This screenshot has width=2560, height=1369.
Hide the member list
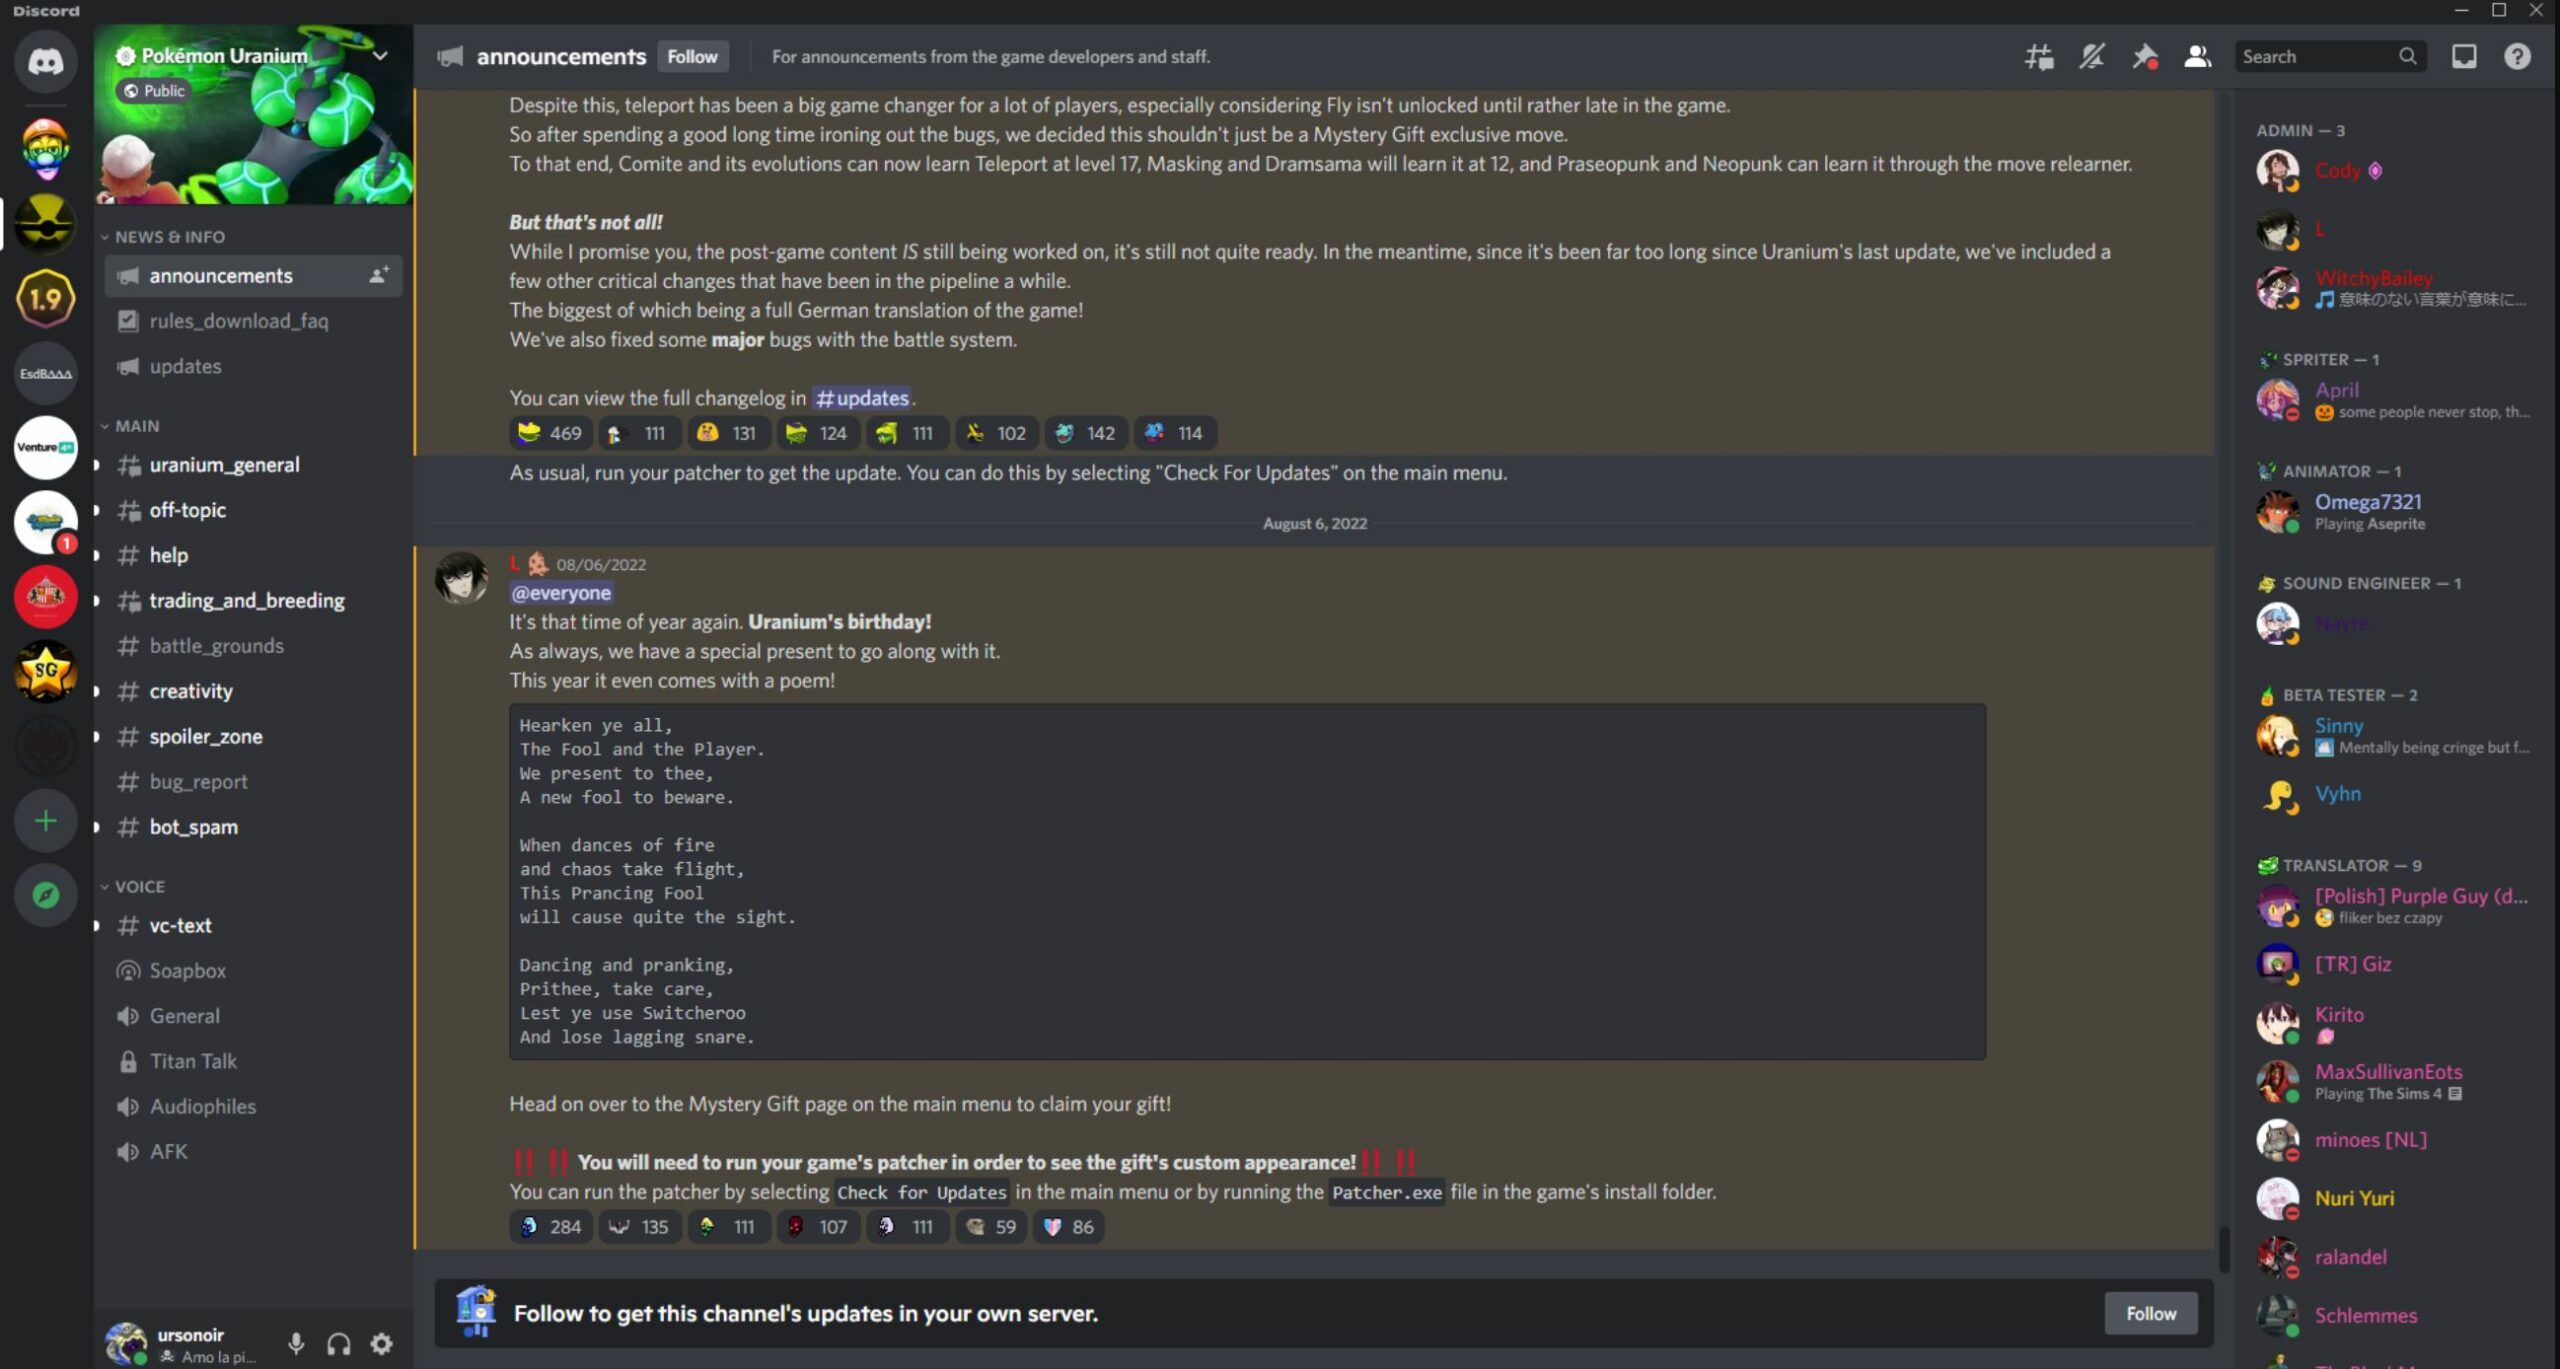click(x=2196, y=57)
